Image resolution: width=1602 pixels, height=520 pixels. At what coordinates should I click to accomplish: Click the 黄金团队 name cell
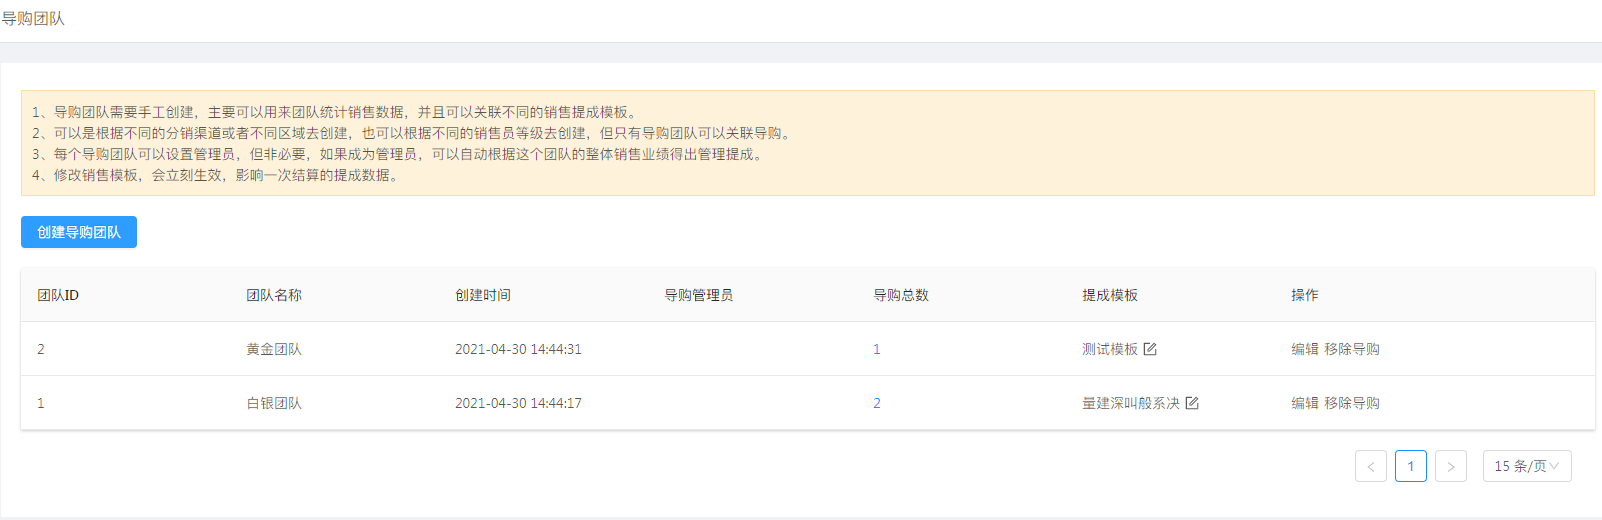[274, 349]
